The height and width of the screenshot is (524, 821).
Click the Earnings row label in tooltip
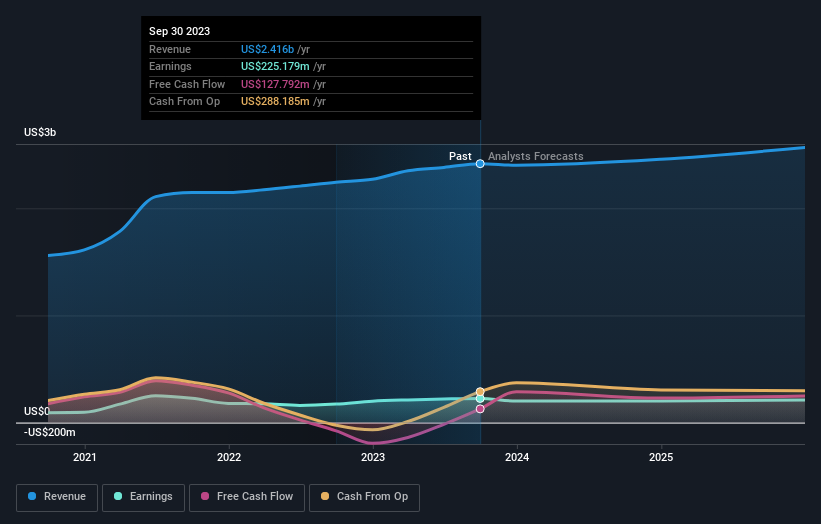coord(170,66)
